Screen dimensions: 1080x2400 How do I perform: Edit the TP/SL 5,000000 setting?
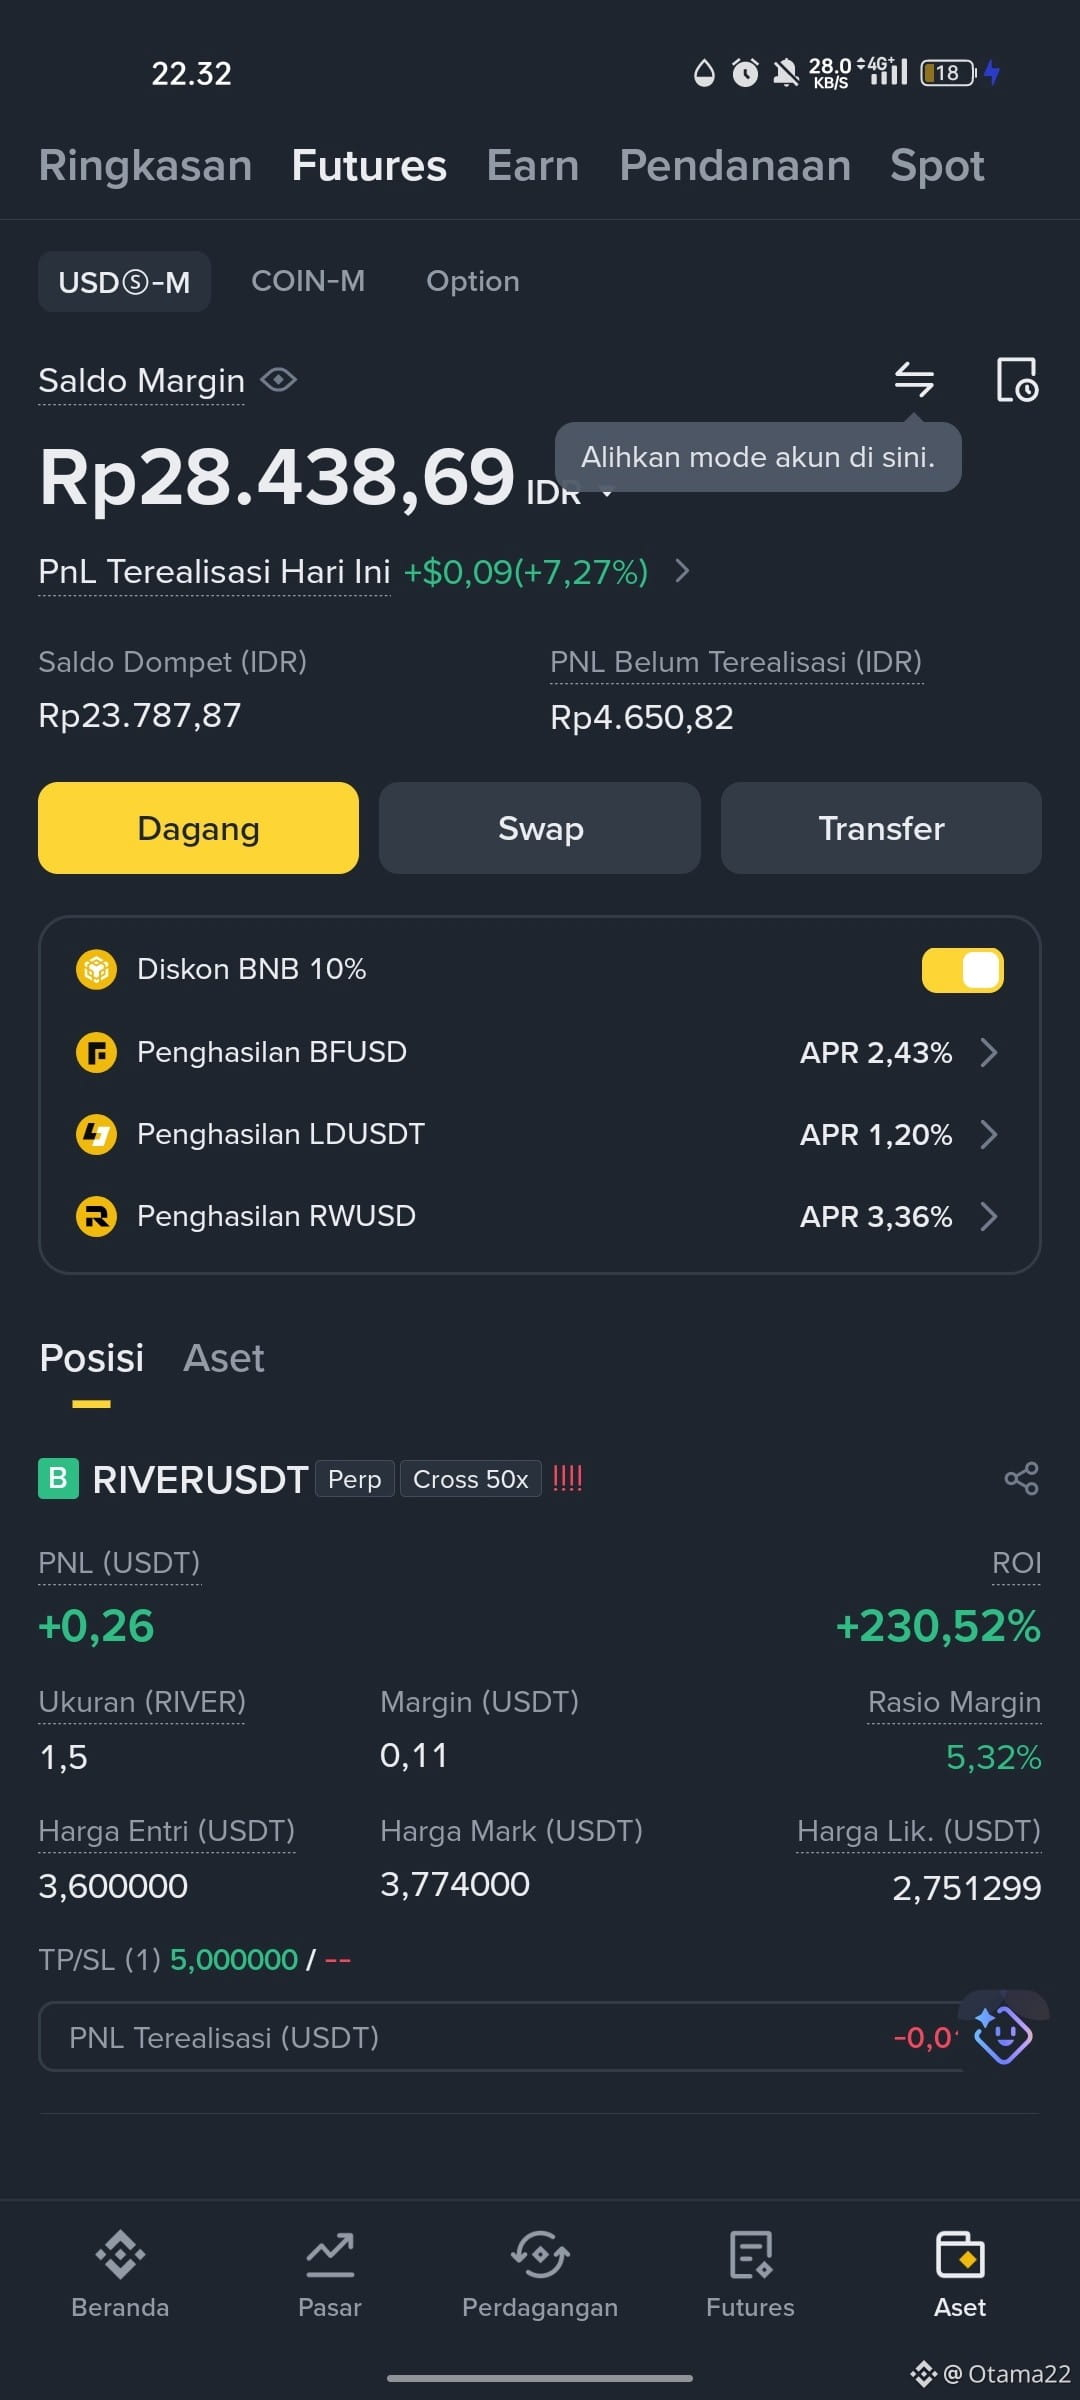(x=234, y=1959)
